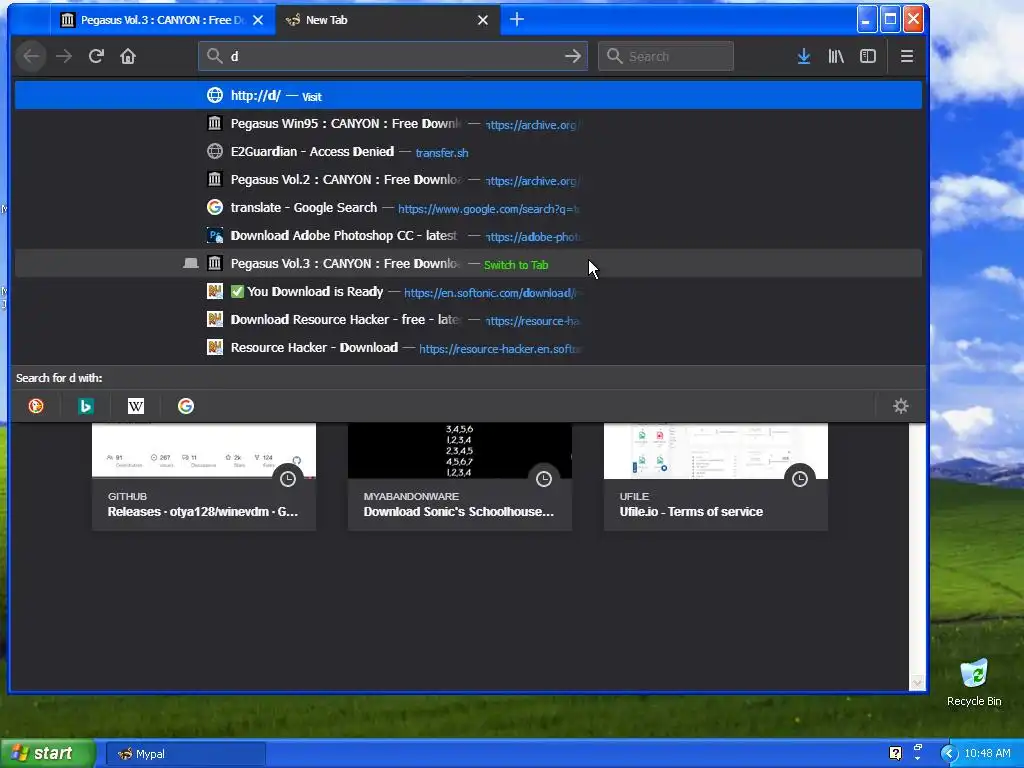Image resolution: width=1024 pixels, height=768 pixels.
Task: Visit the http://d/ suggestion
Action: (x=468, y=96)
